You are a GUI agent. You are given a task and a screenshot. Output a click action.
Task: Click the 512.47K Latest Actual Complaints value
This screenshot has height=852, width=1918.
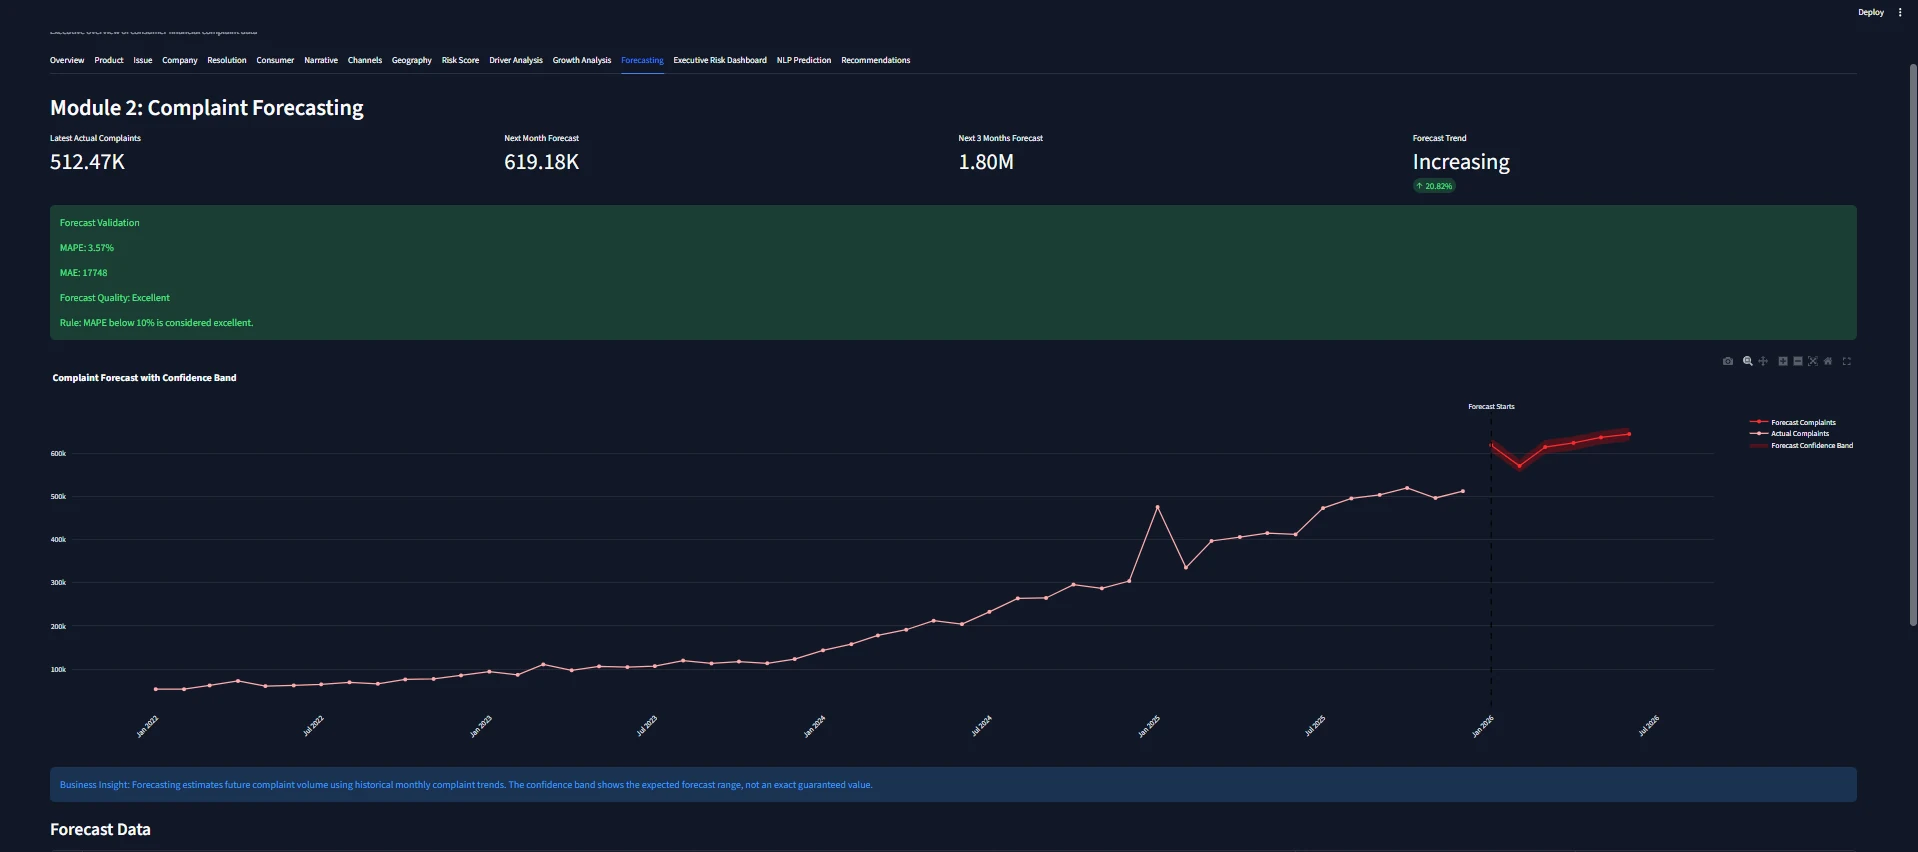click(88, 162)
